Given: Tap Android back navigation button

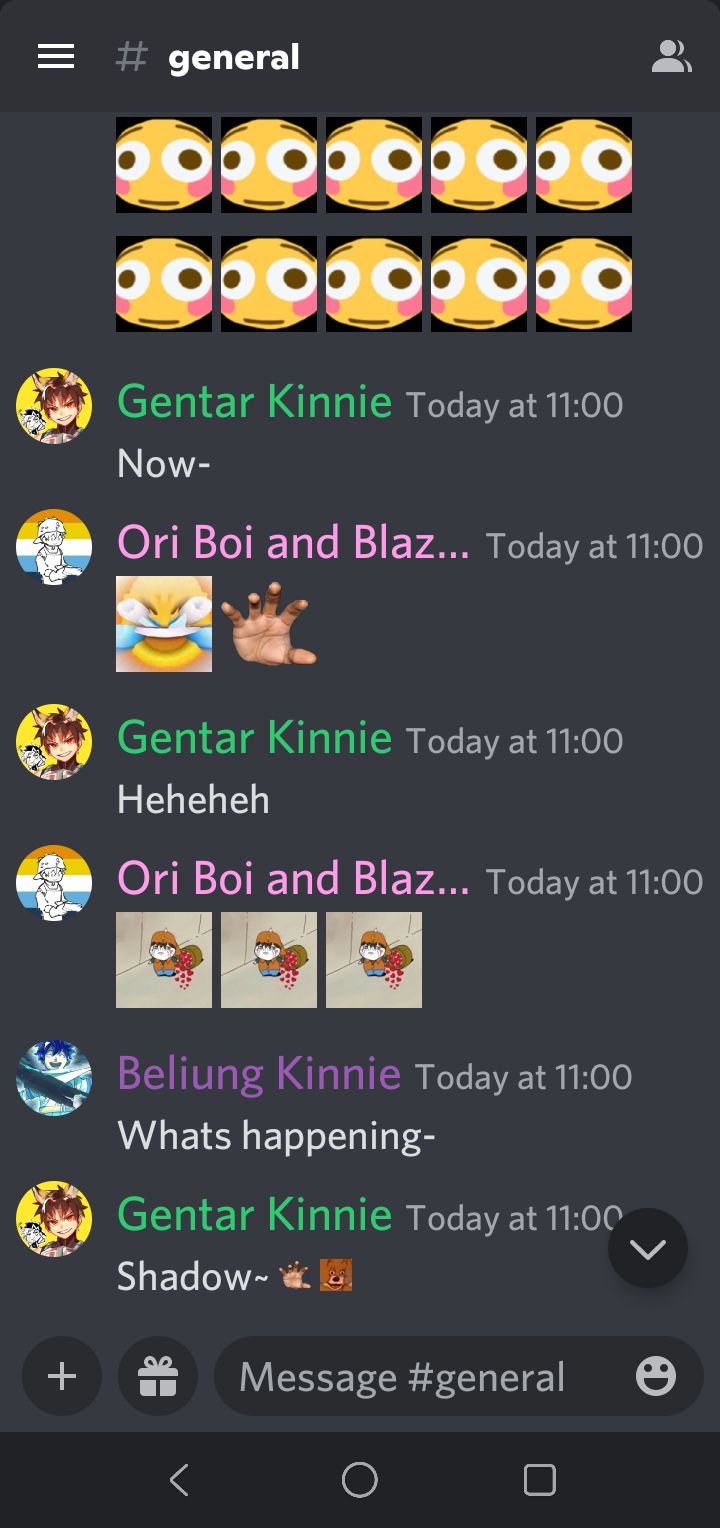Looking at the screenshot, I should point(180,1479).
